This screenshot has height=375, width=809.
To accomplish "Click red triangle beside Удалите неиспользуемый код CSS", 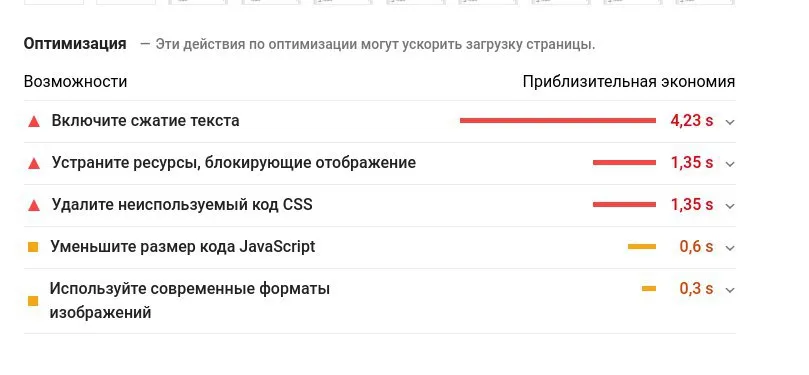I will click(34, 206).
